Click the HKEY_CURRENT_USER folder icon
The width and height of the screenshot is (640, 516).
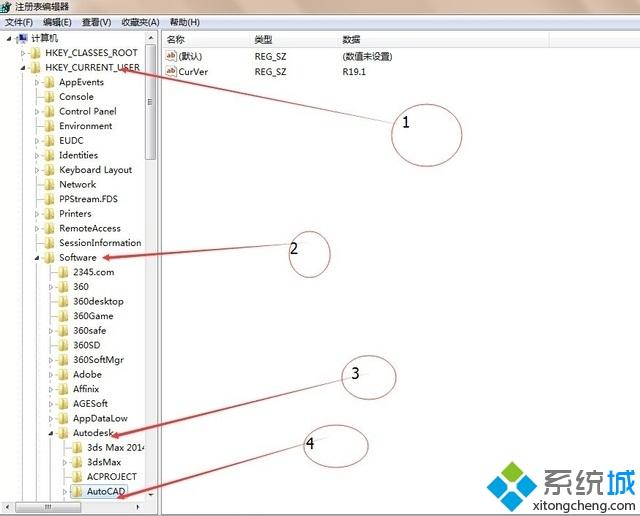tap(36, 68)
